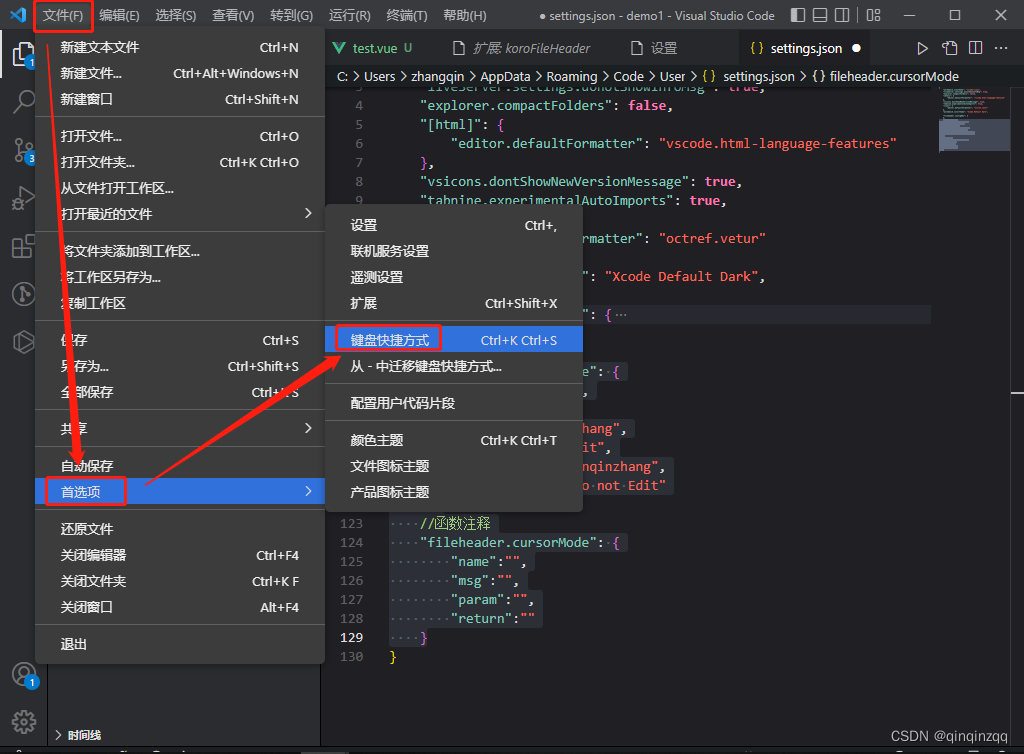Choose 新建窗口 menu entry

tap(180, 99)
